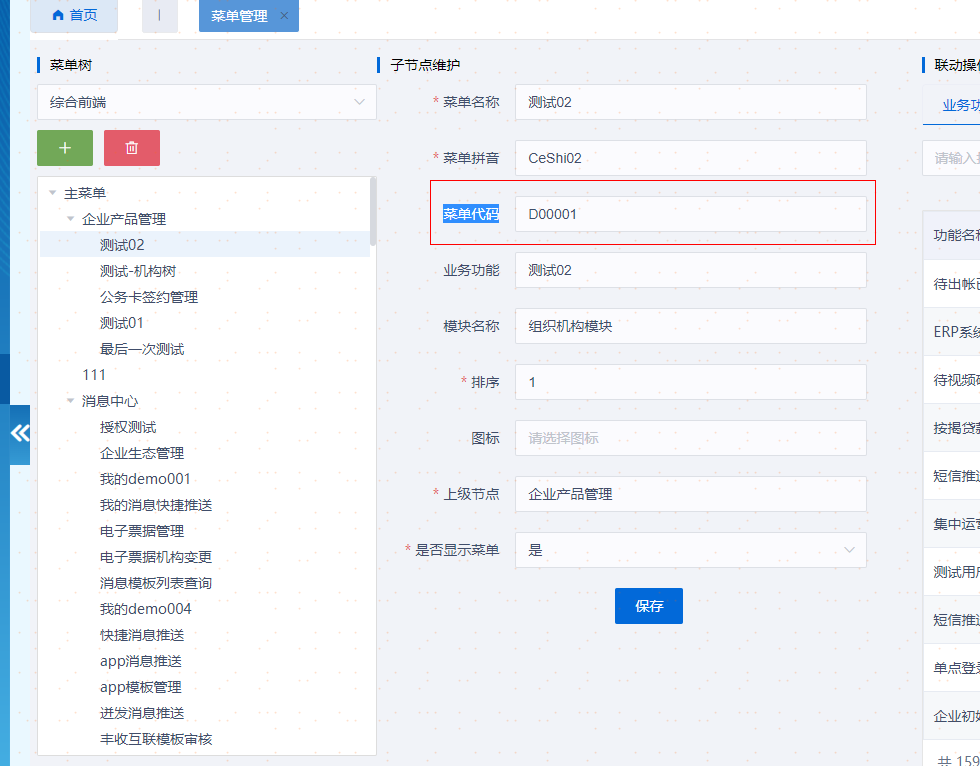Click the 图标 icon selection field

690,438
